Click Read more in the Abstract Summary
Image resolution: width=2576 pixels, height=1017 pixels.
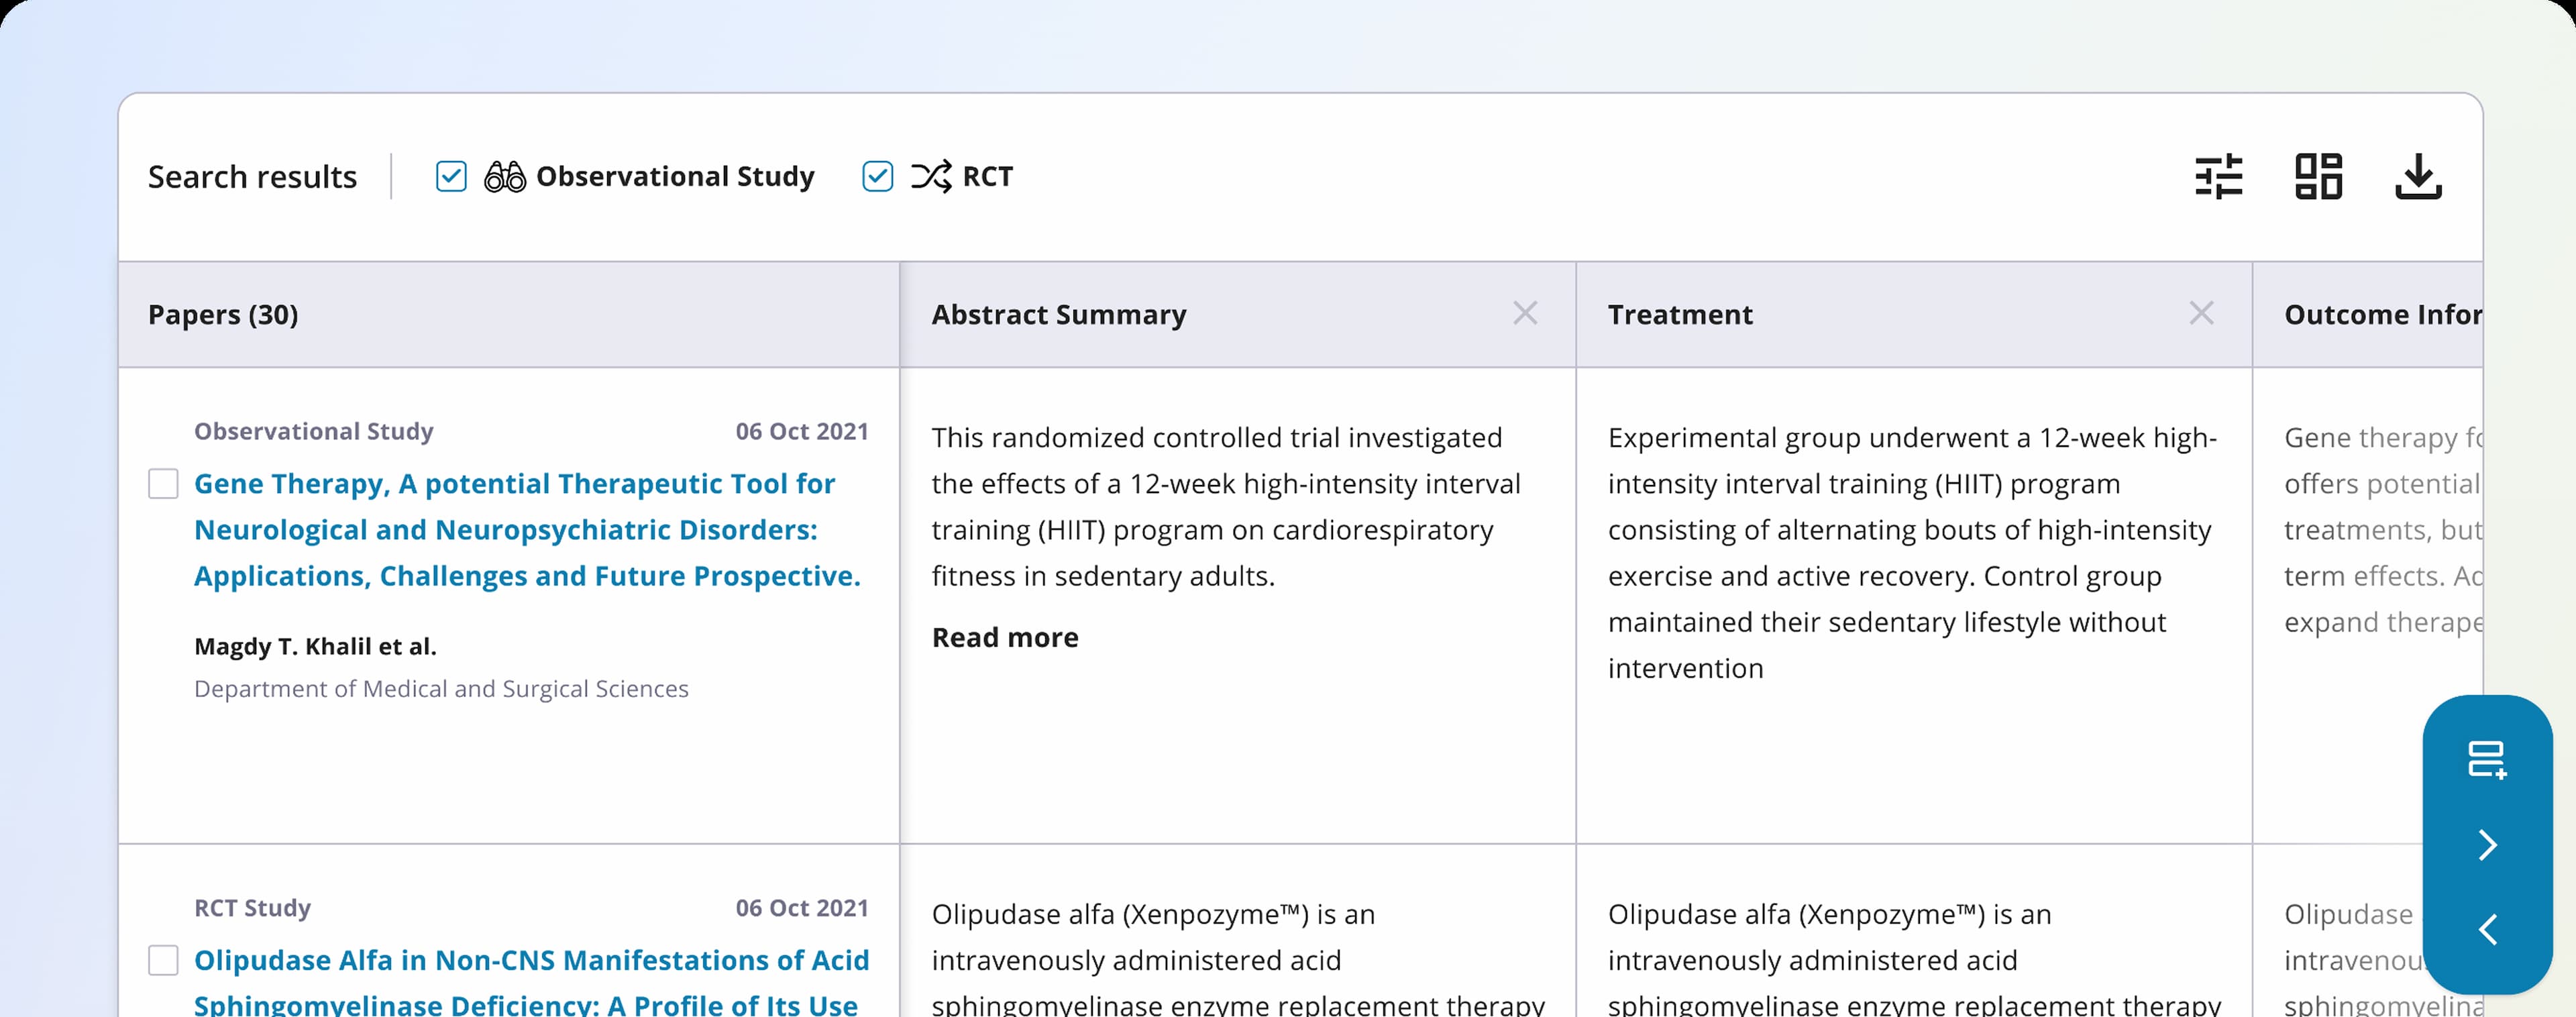1005,638
